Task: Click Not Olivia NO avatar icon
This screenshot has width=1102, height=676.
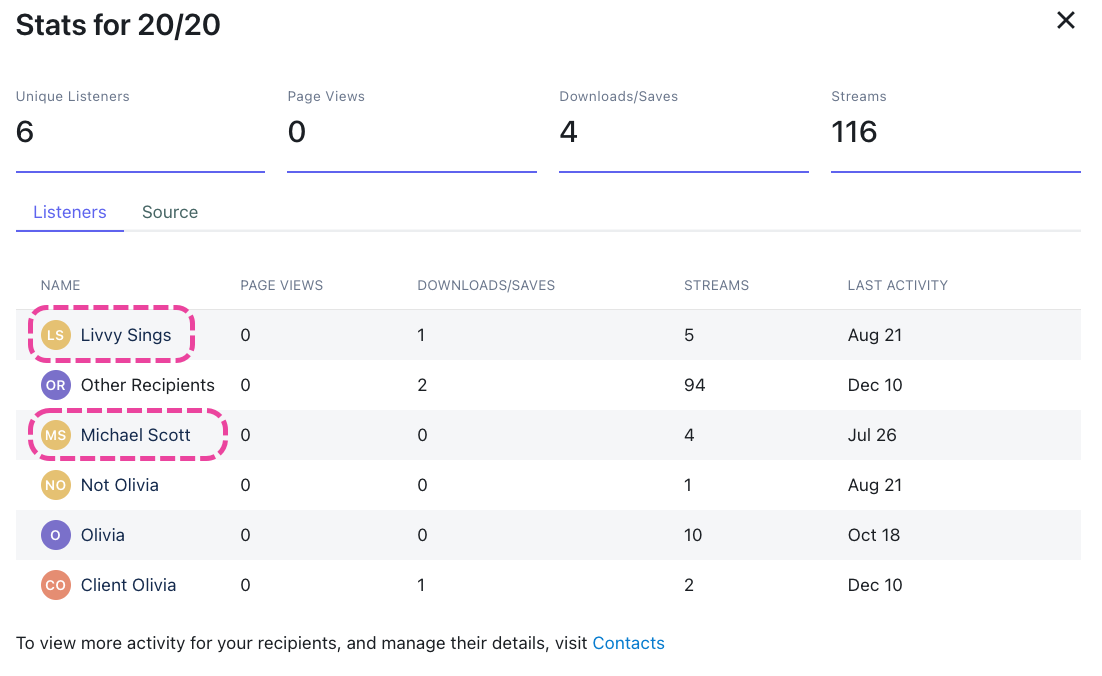Action: click(55, 485)
